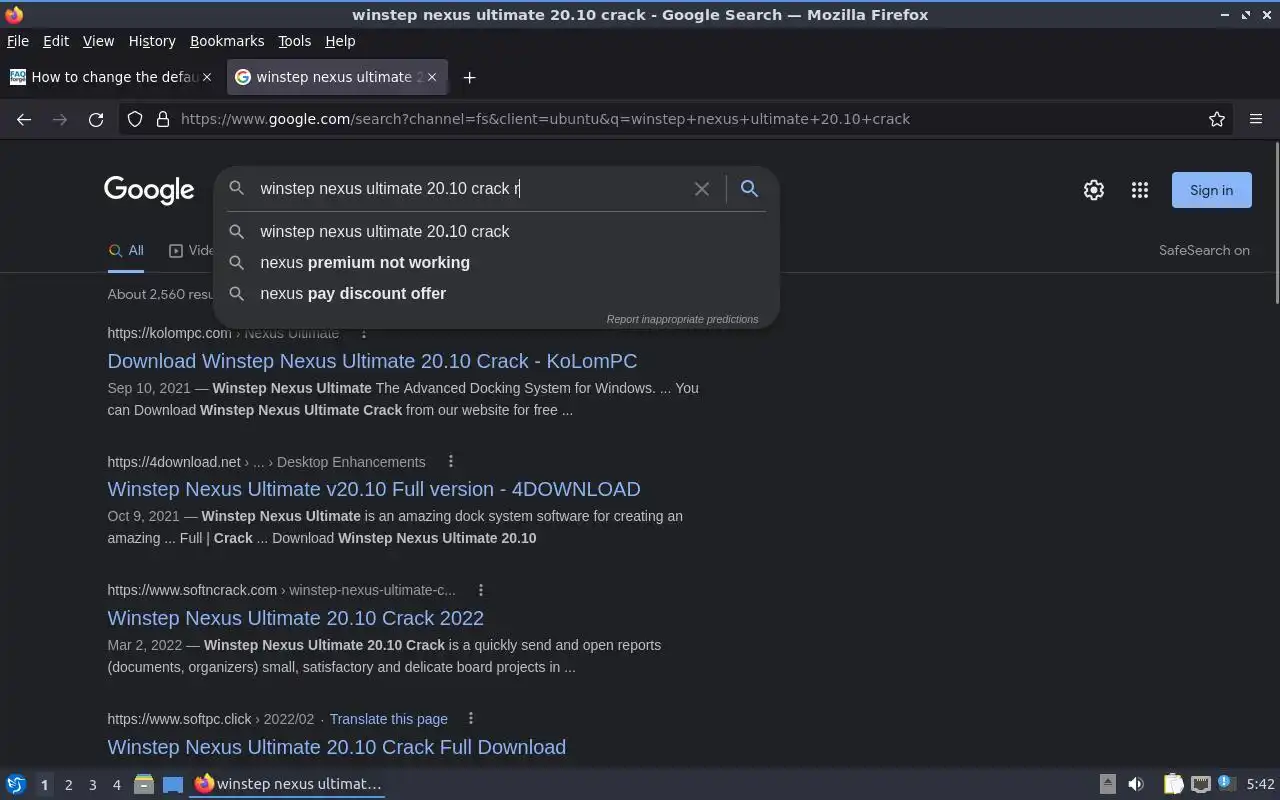Click the page vertical scrollbar
The height and width of the screenshot is (800, 1280).
(x=1276, y=223)
